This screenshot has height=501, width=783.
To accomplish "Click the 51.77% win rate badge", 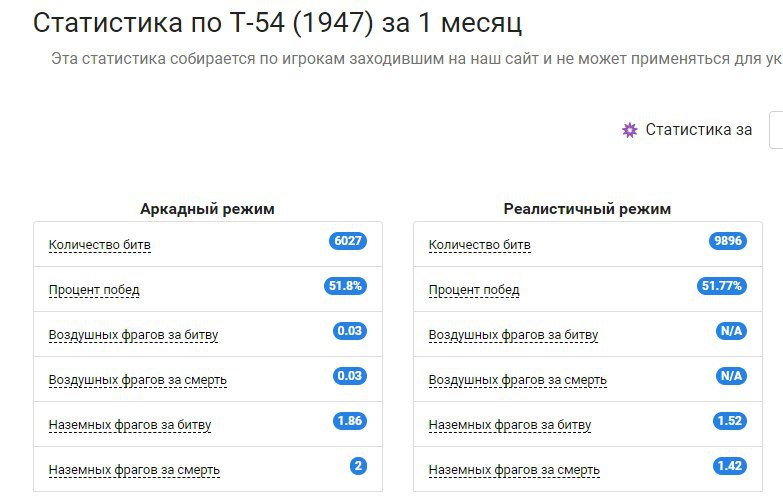I will (x=722, y=286).
